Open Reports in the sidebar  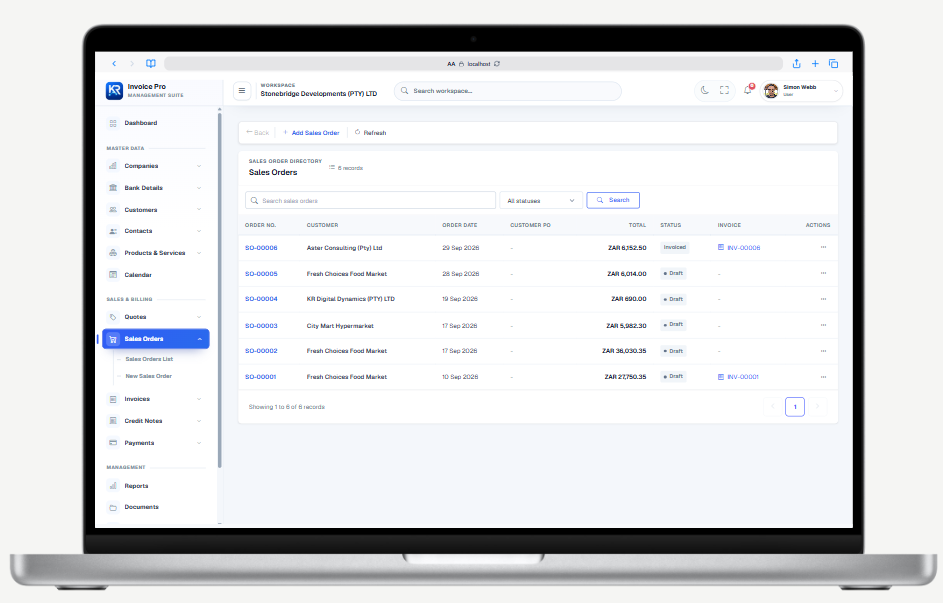point(156,486)
